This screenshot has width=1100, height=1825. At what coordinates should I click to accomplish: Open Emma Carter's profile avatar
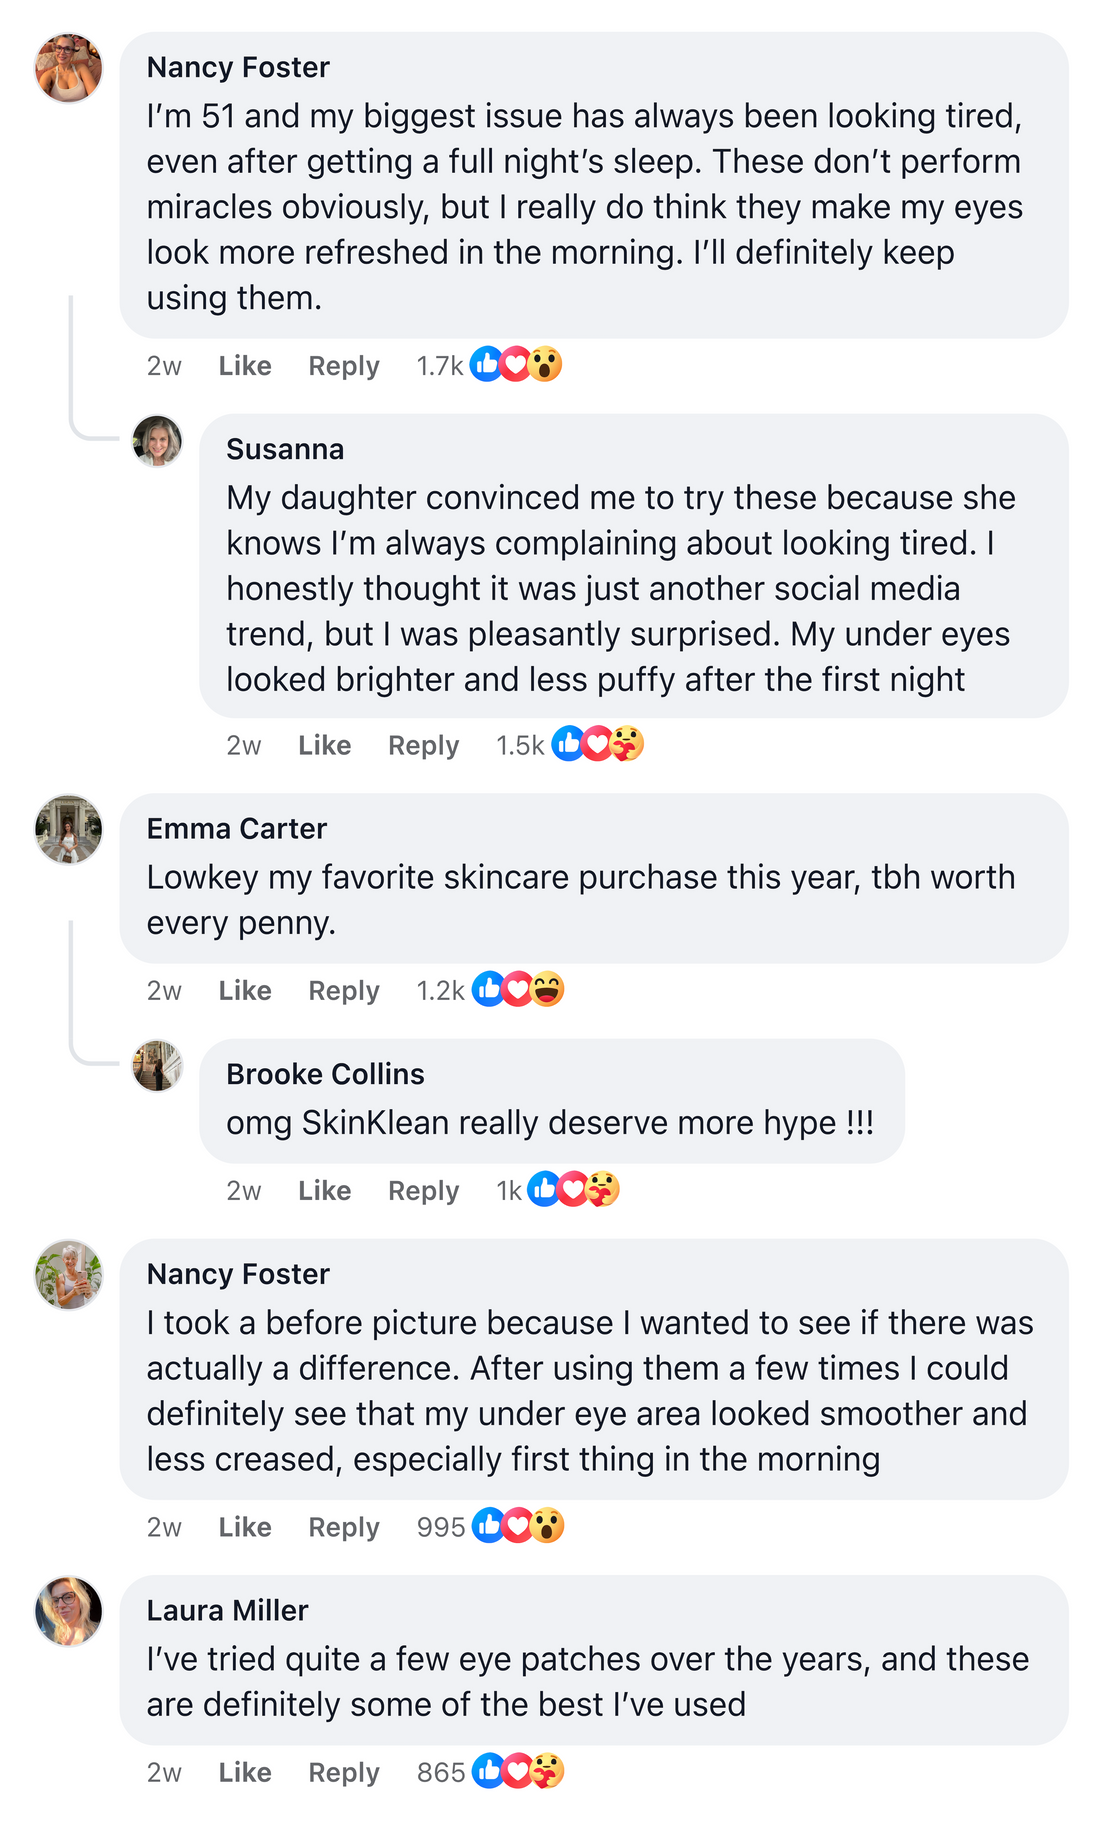coord(69,830)
